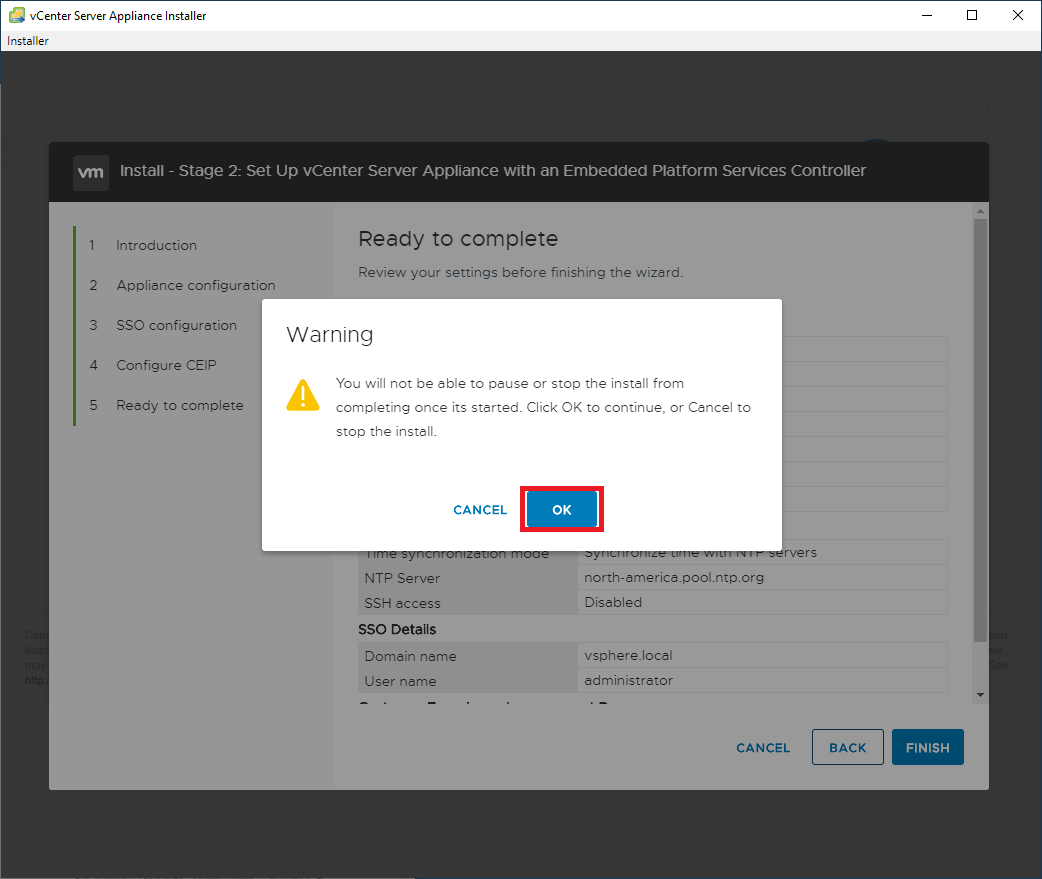
Task: Minimize the installer window
Action: point(927,15)
